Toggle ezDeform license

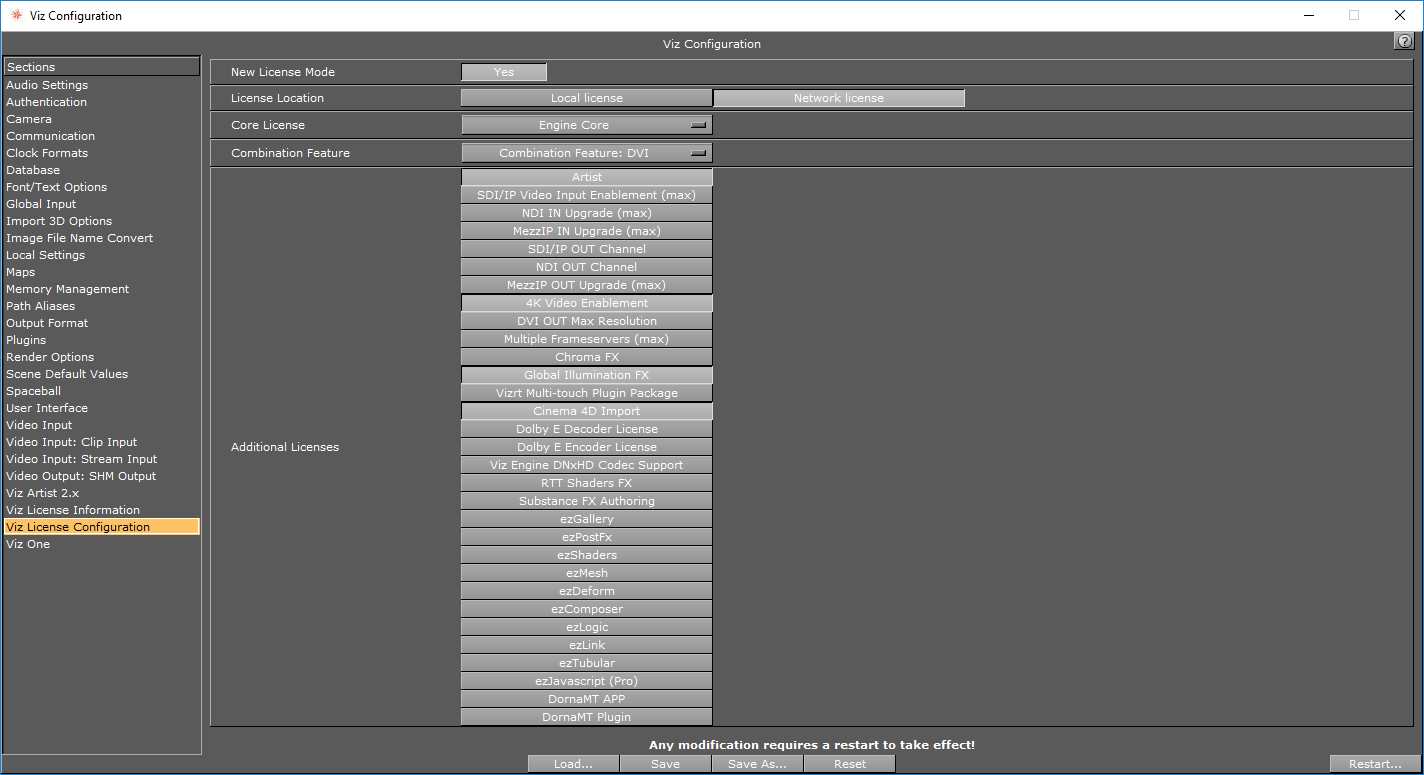point(587,591)
